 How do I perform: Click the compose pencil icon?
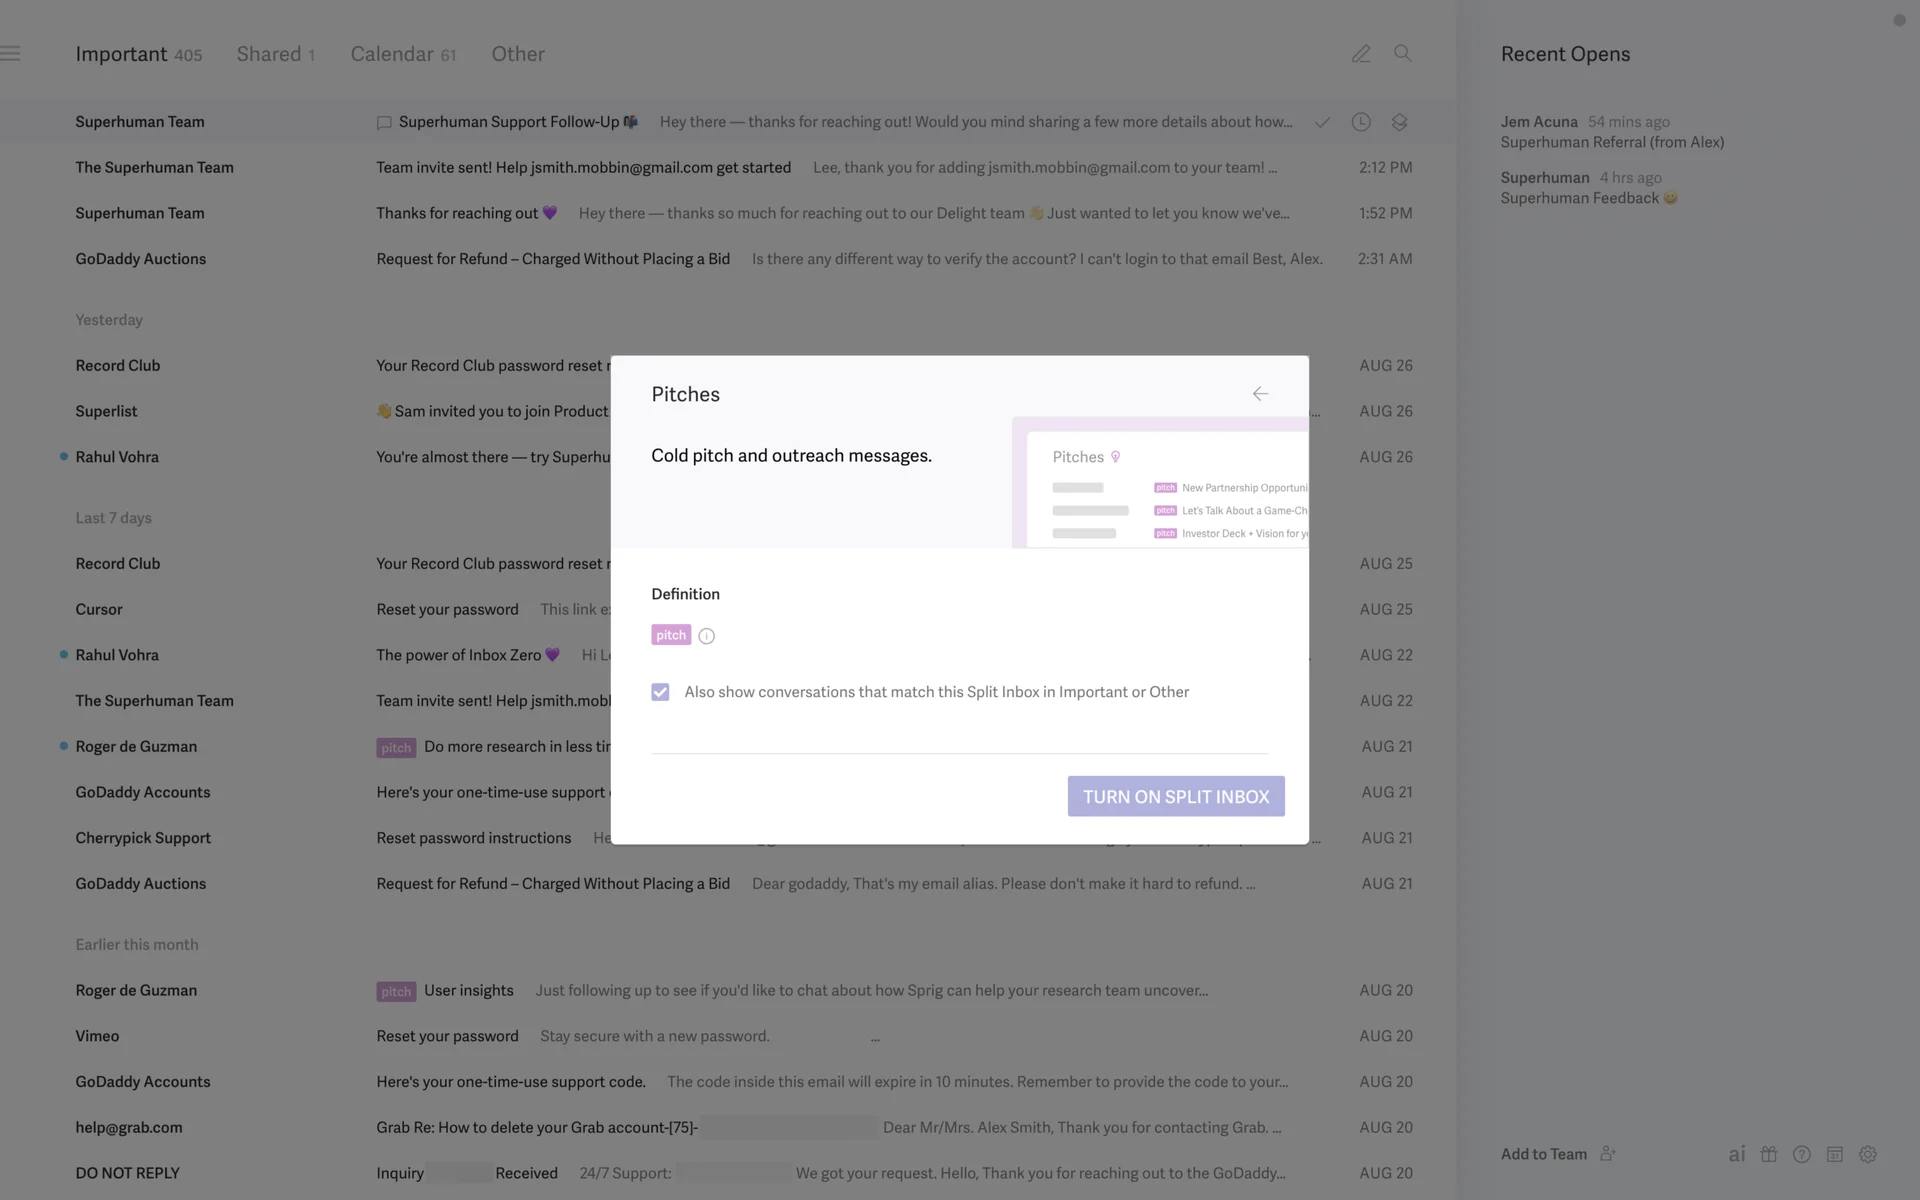click(x=1361, y=54)
